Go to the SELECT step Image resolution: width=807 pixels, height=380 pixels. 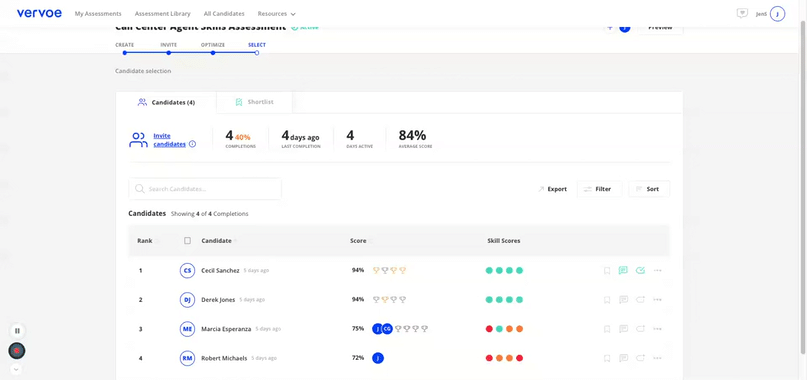[x=257, y=45]
